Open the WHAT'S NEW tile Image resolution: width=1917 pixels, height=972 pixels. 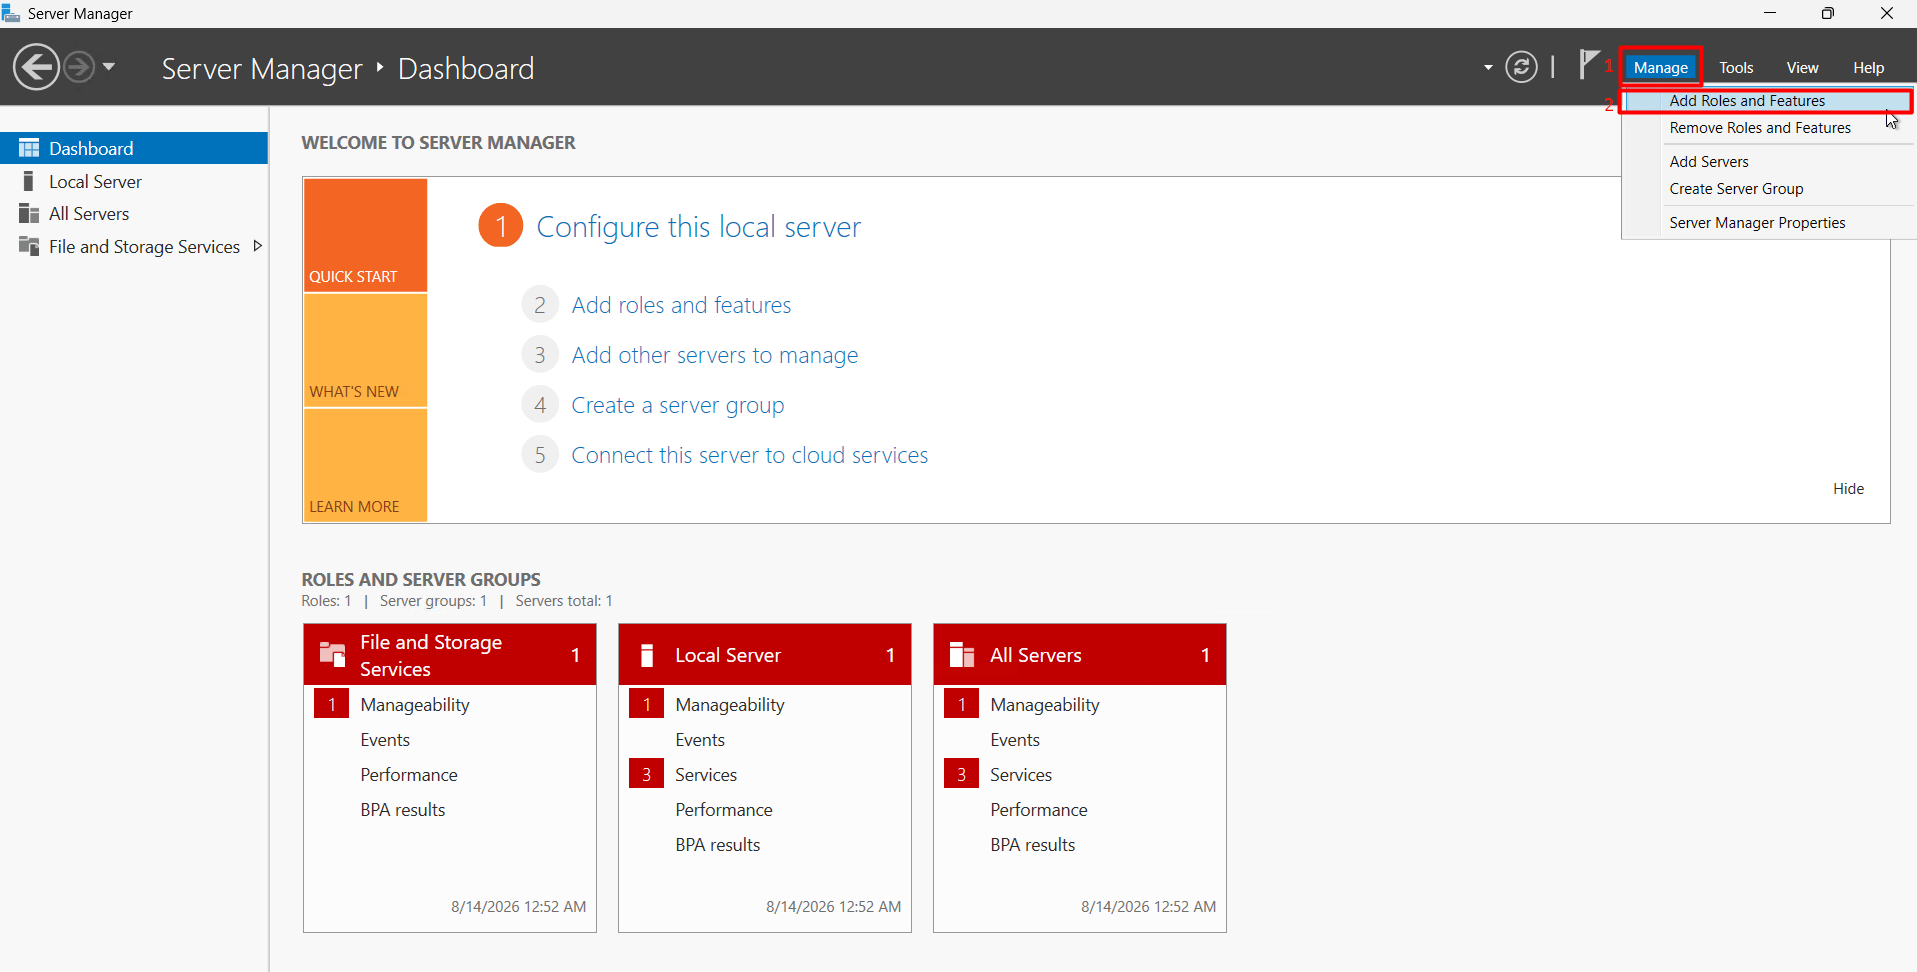click(x=365, y=350)
